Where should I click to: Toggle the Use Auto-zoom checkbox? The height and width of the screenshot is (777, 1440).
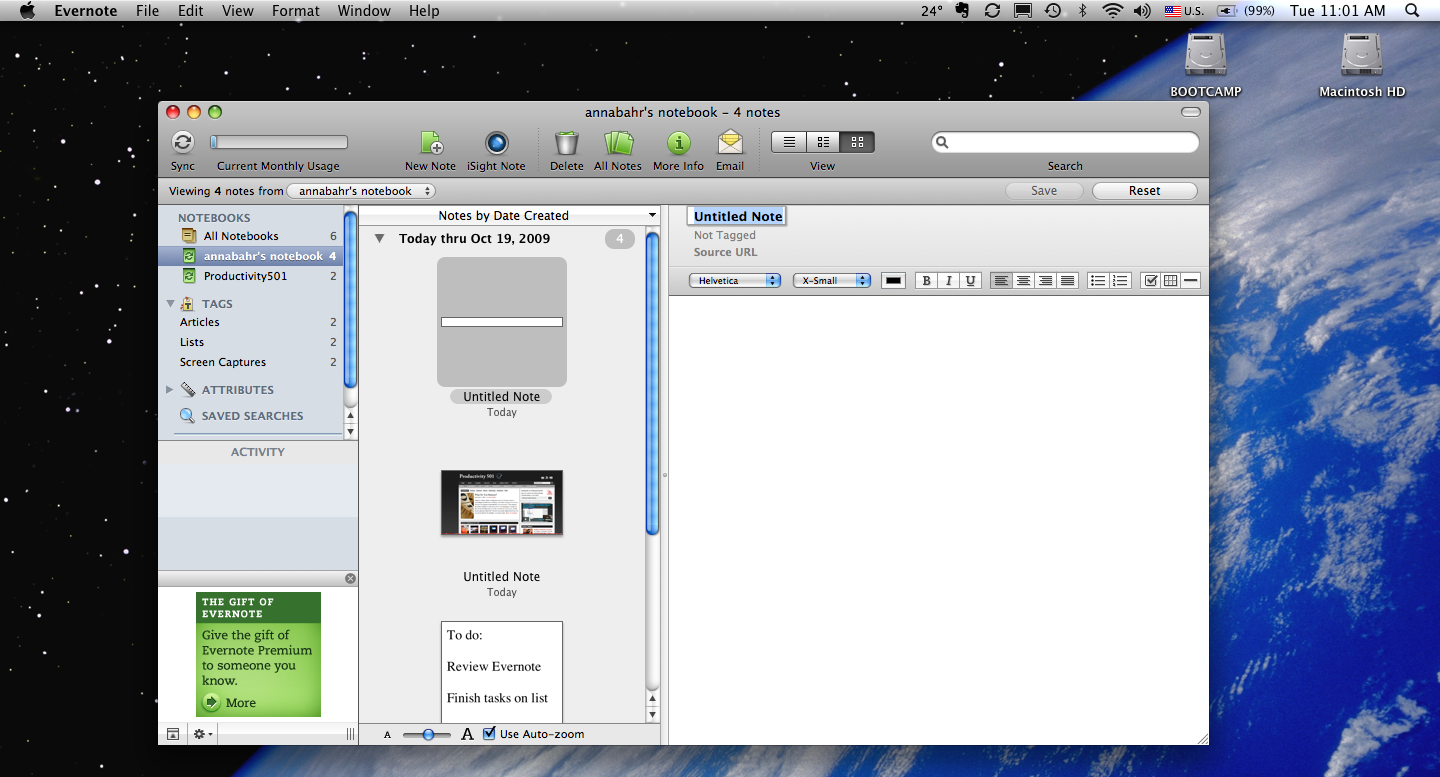click(x=489, y=734)
